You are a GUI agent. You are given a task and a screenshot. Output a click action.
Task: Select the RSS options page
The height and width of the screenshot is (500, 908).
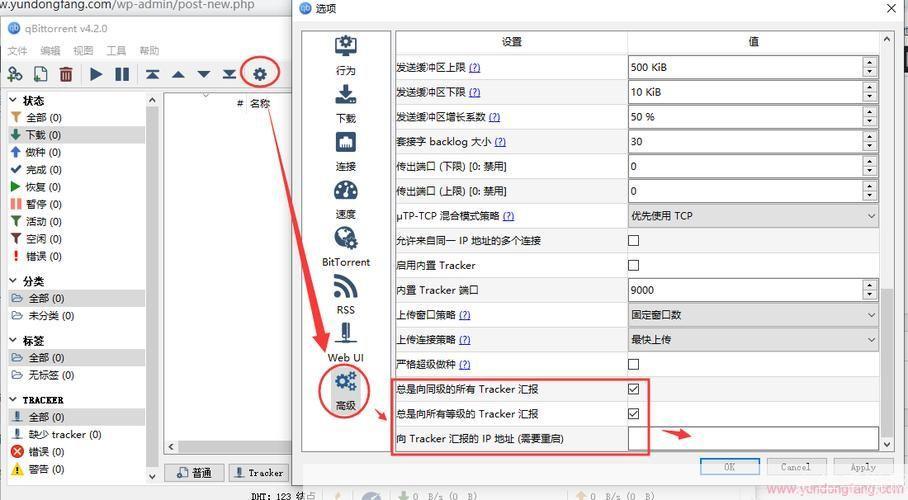pyautogui.click(x=346, y=295)
